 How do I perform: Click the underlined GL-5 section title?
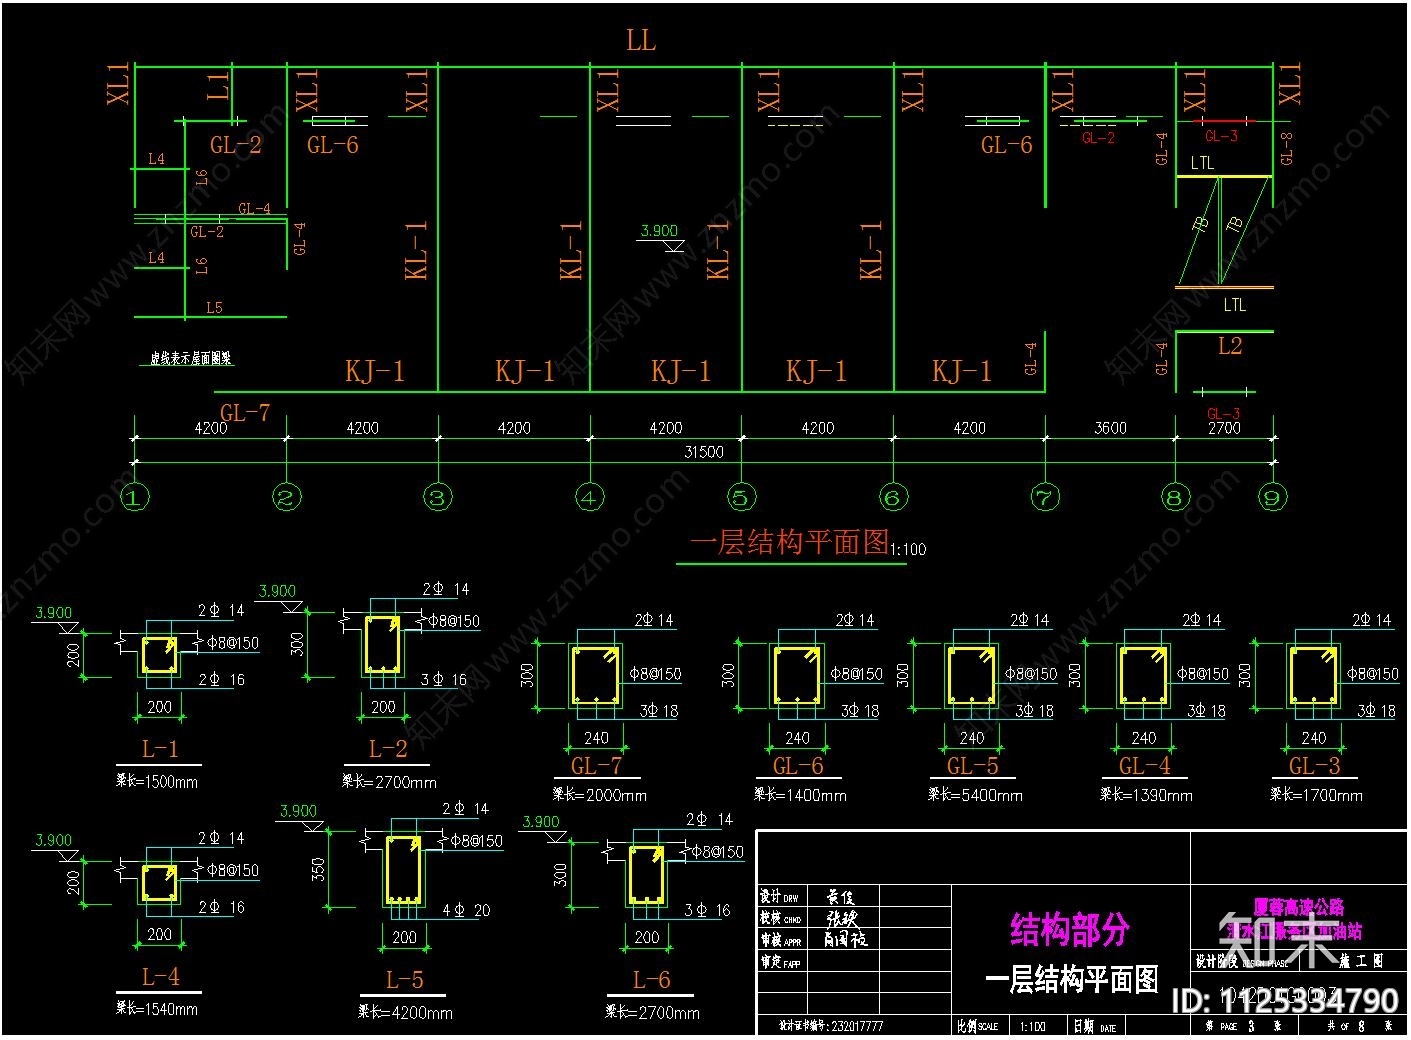(973, 766)
